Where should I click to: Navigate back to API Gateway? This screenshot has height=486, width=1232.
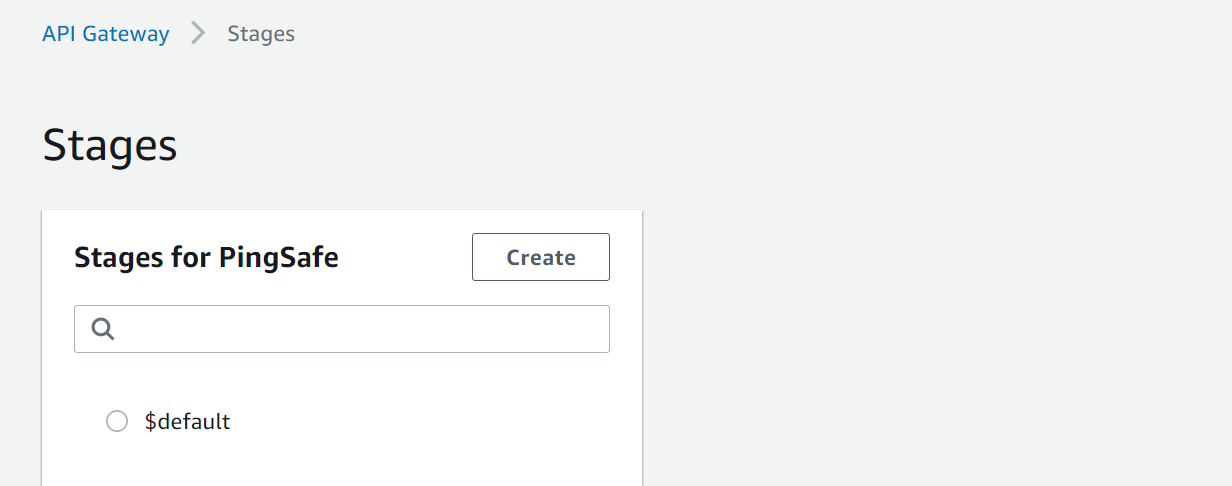pos(105,33)
